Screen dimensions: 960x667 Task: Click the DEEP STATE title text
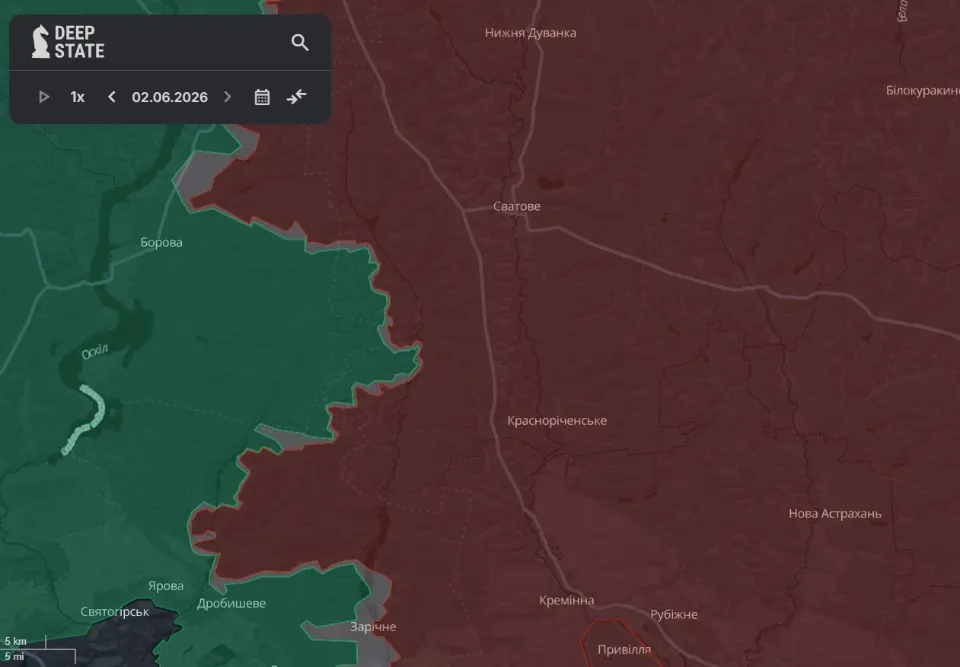[79, 42]
